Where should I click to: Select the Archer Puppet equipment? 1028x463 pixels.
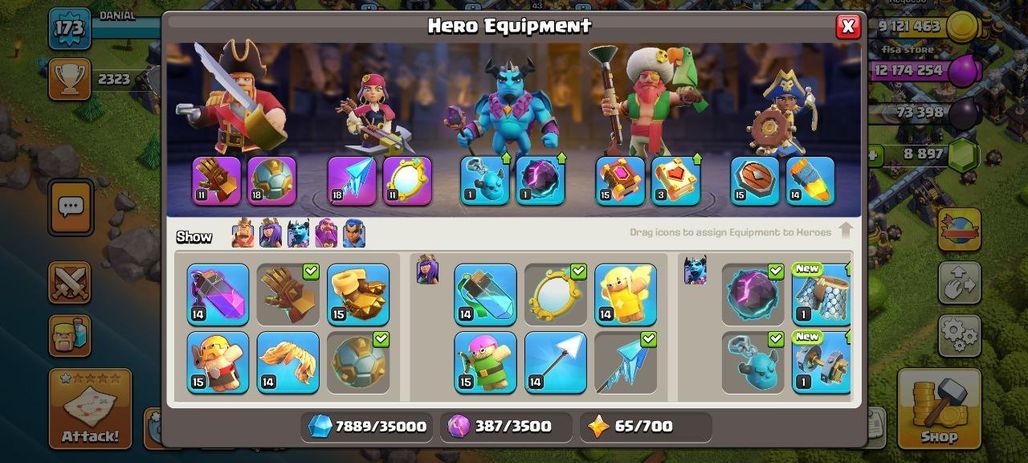pyautogui.click(x=485, y=363)
